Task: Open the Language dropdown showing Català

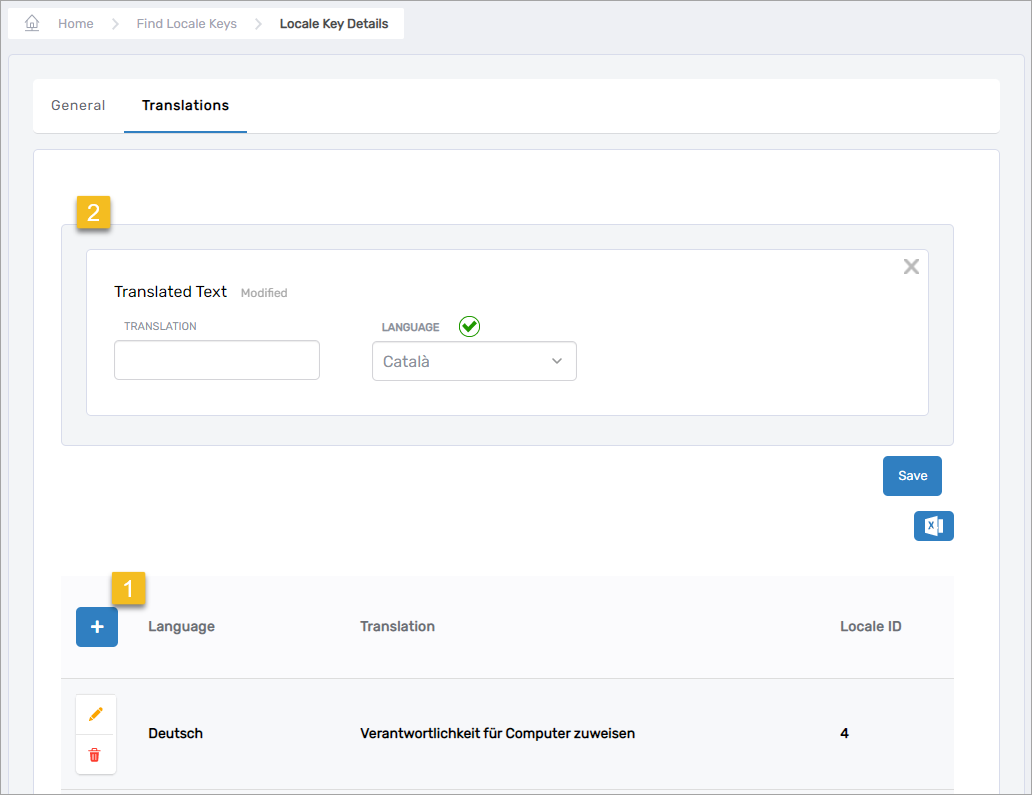Action: (474, 361)
